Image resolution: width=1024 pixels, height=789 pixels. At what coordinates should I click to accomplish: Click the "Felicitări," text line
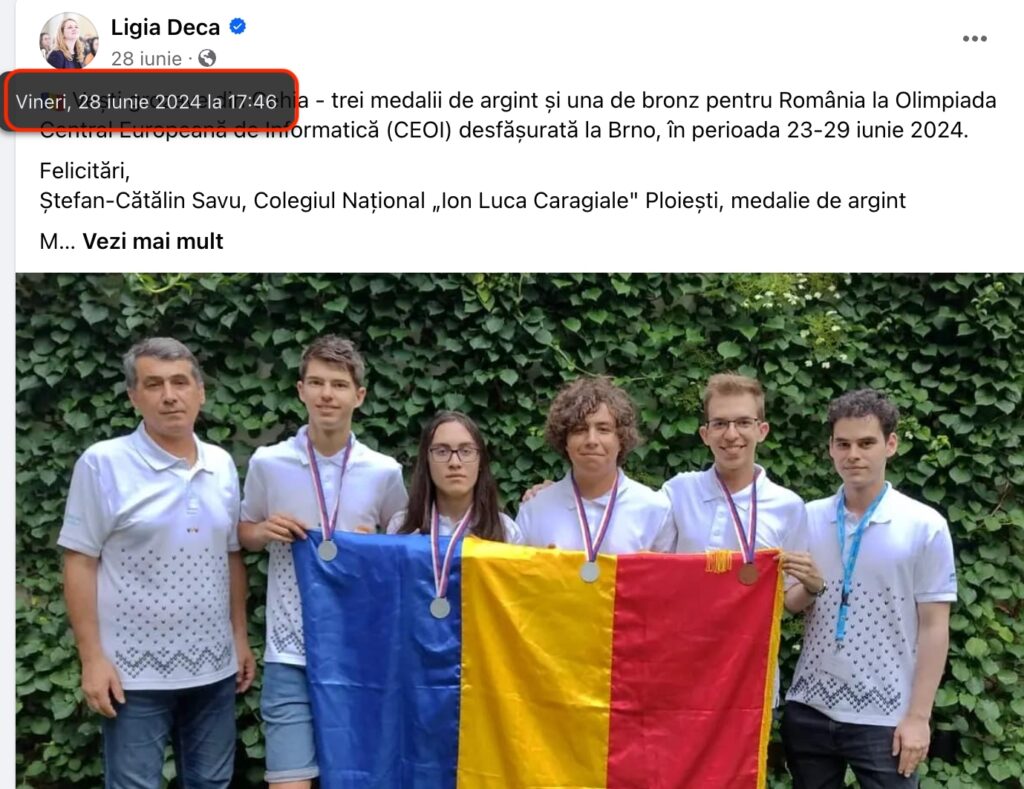click(85, 171)
